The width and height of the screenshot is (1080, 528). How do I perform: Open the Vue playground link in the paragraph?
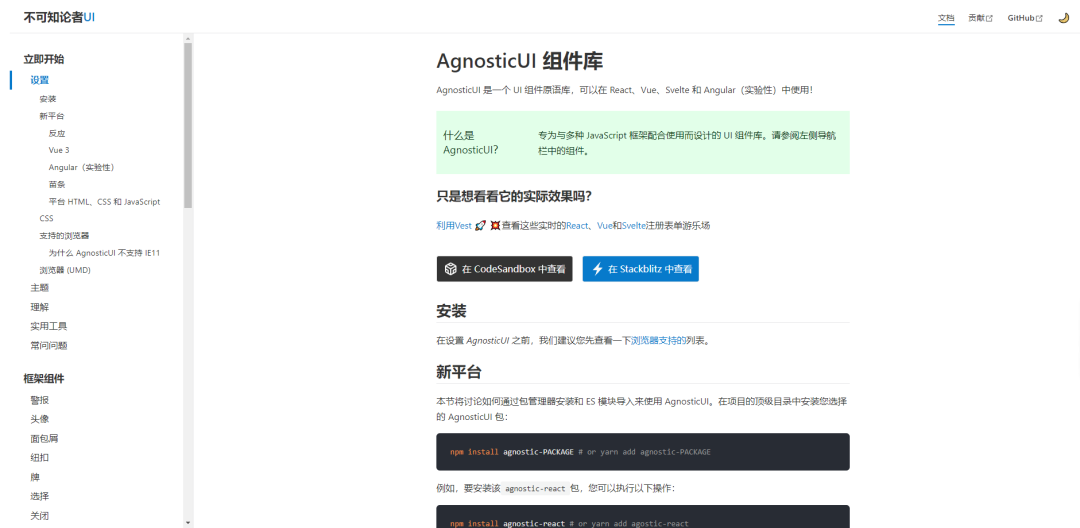pos(605,225)
